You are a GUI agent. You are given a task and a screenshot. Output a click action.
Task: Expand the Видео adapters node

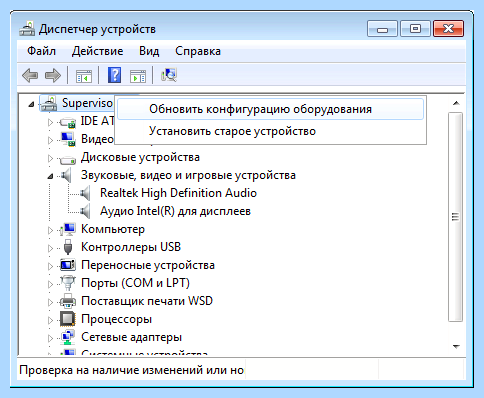pos(50,140)
